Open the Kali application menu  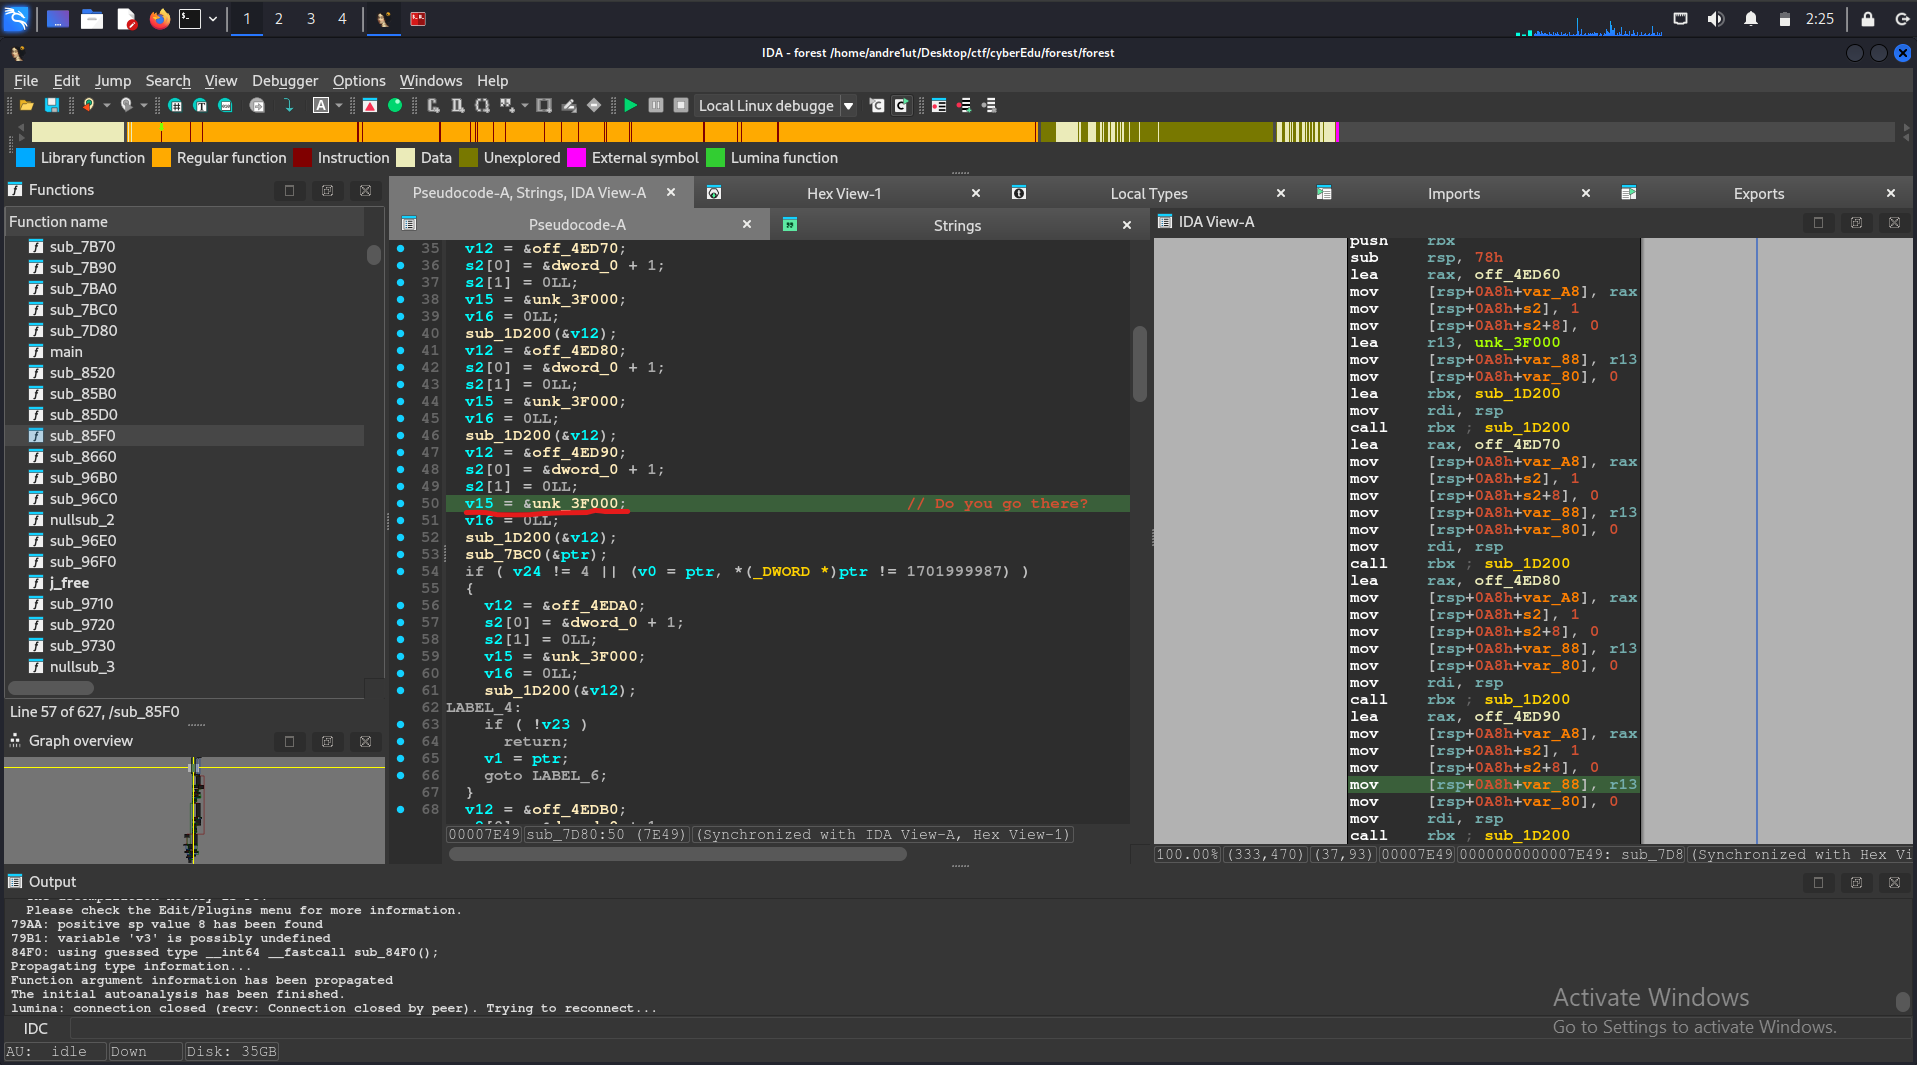17,18
